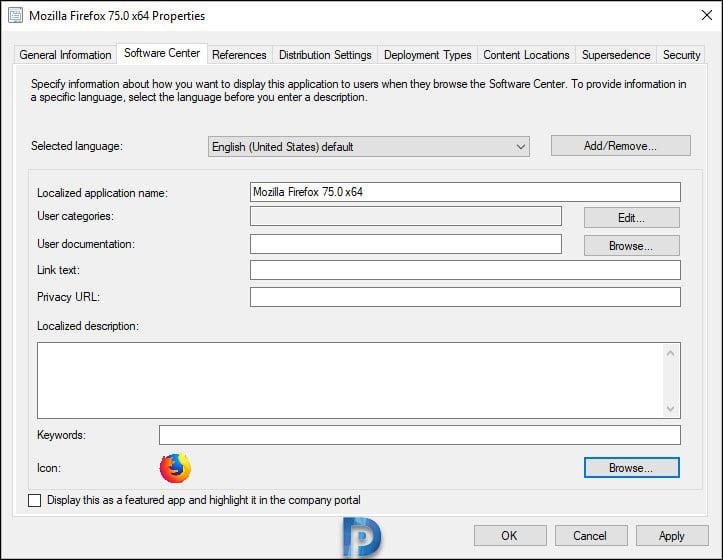Select the Distribution Settings tab
Viewport: 723px width, 560px height.
pos(325,55)
